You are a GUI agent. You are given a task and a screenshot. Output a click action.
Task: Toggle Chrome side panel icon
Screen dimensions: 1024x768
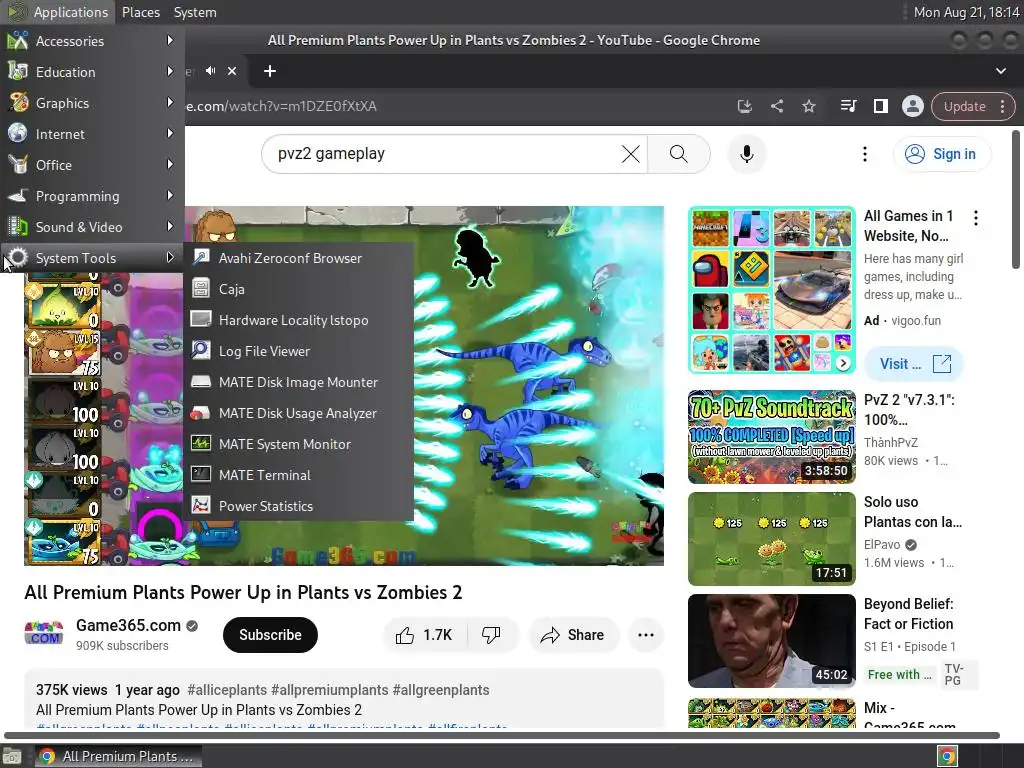[880, 106]
